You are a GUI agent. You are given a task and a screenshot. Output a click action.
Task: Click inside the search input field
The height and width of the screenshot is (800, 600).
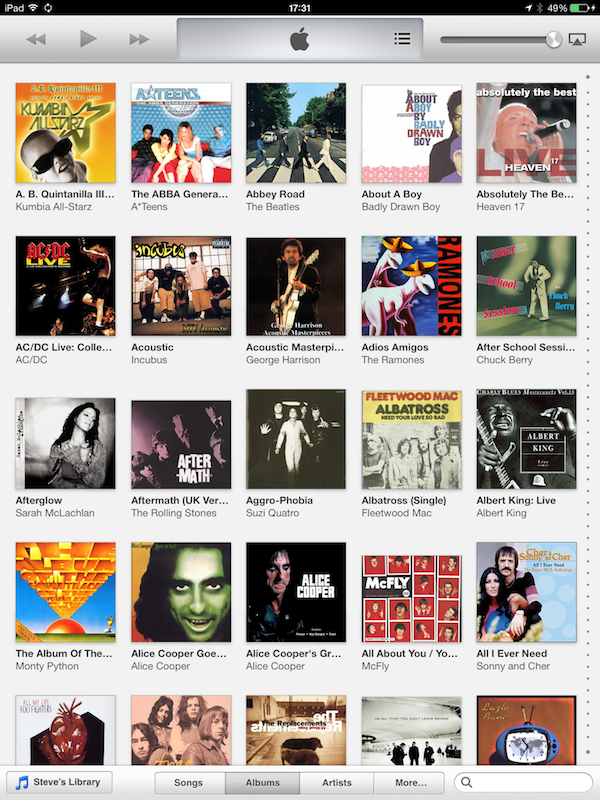(523, 782)
